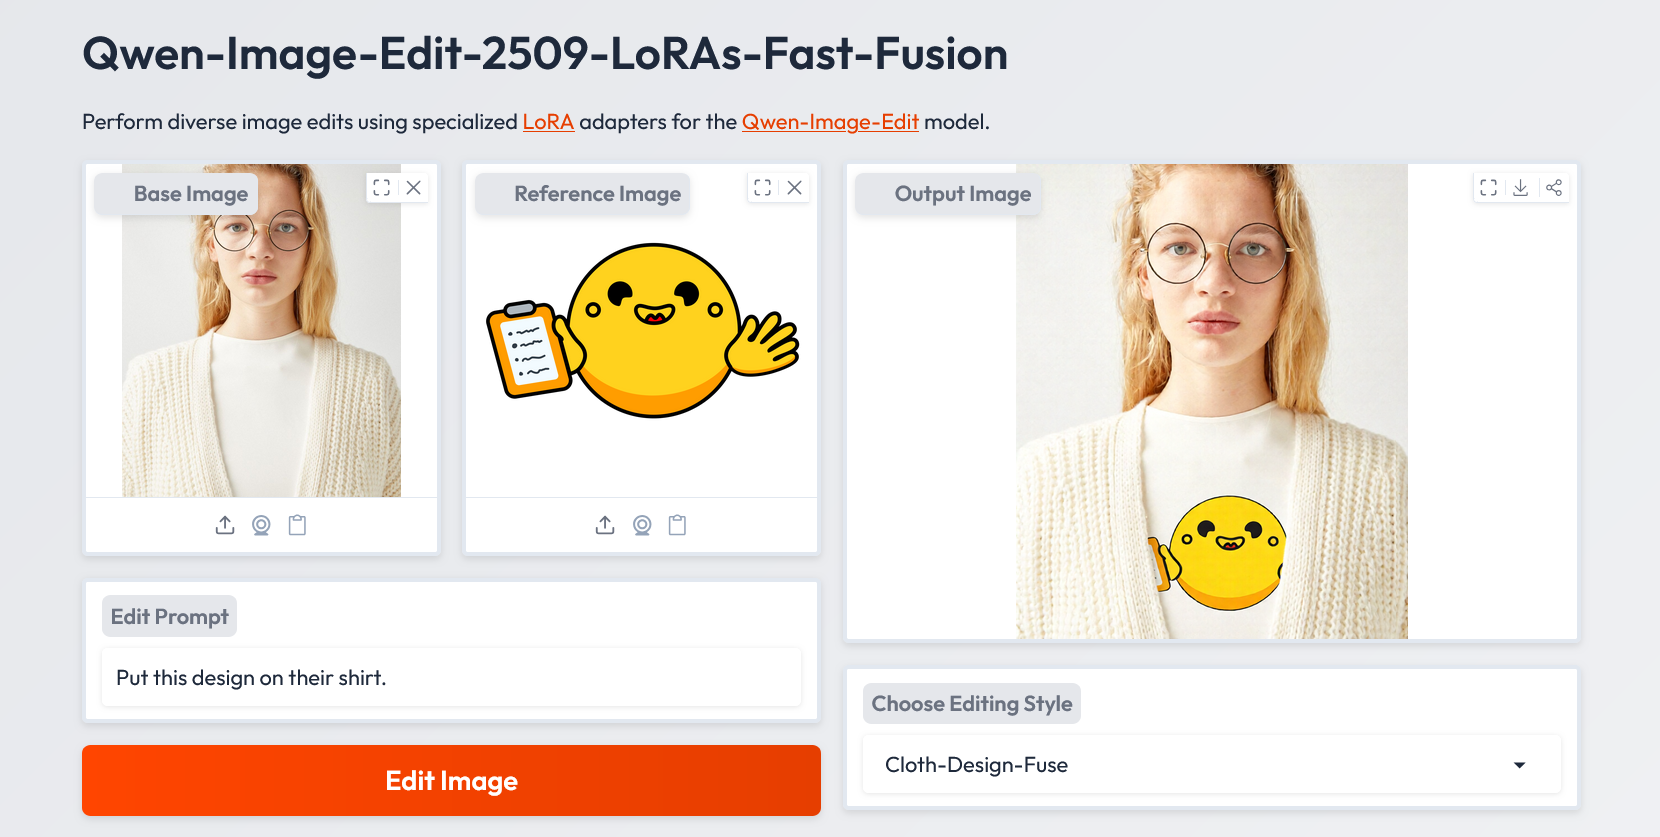
Task: Capture Reference Image from webcam
Action: pos(642,525)
